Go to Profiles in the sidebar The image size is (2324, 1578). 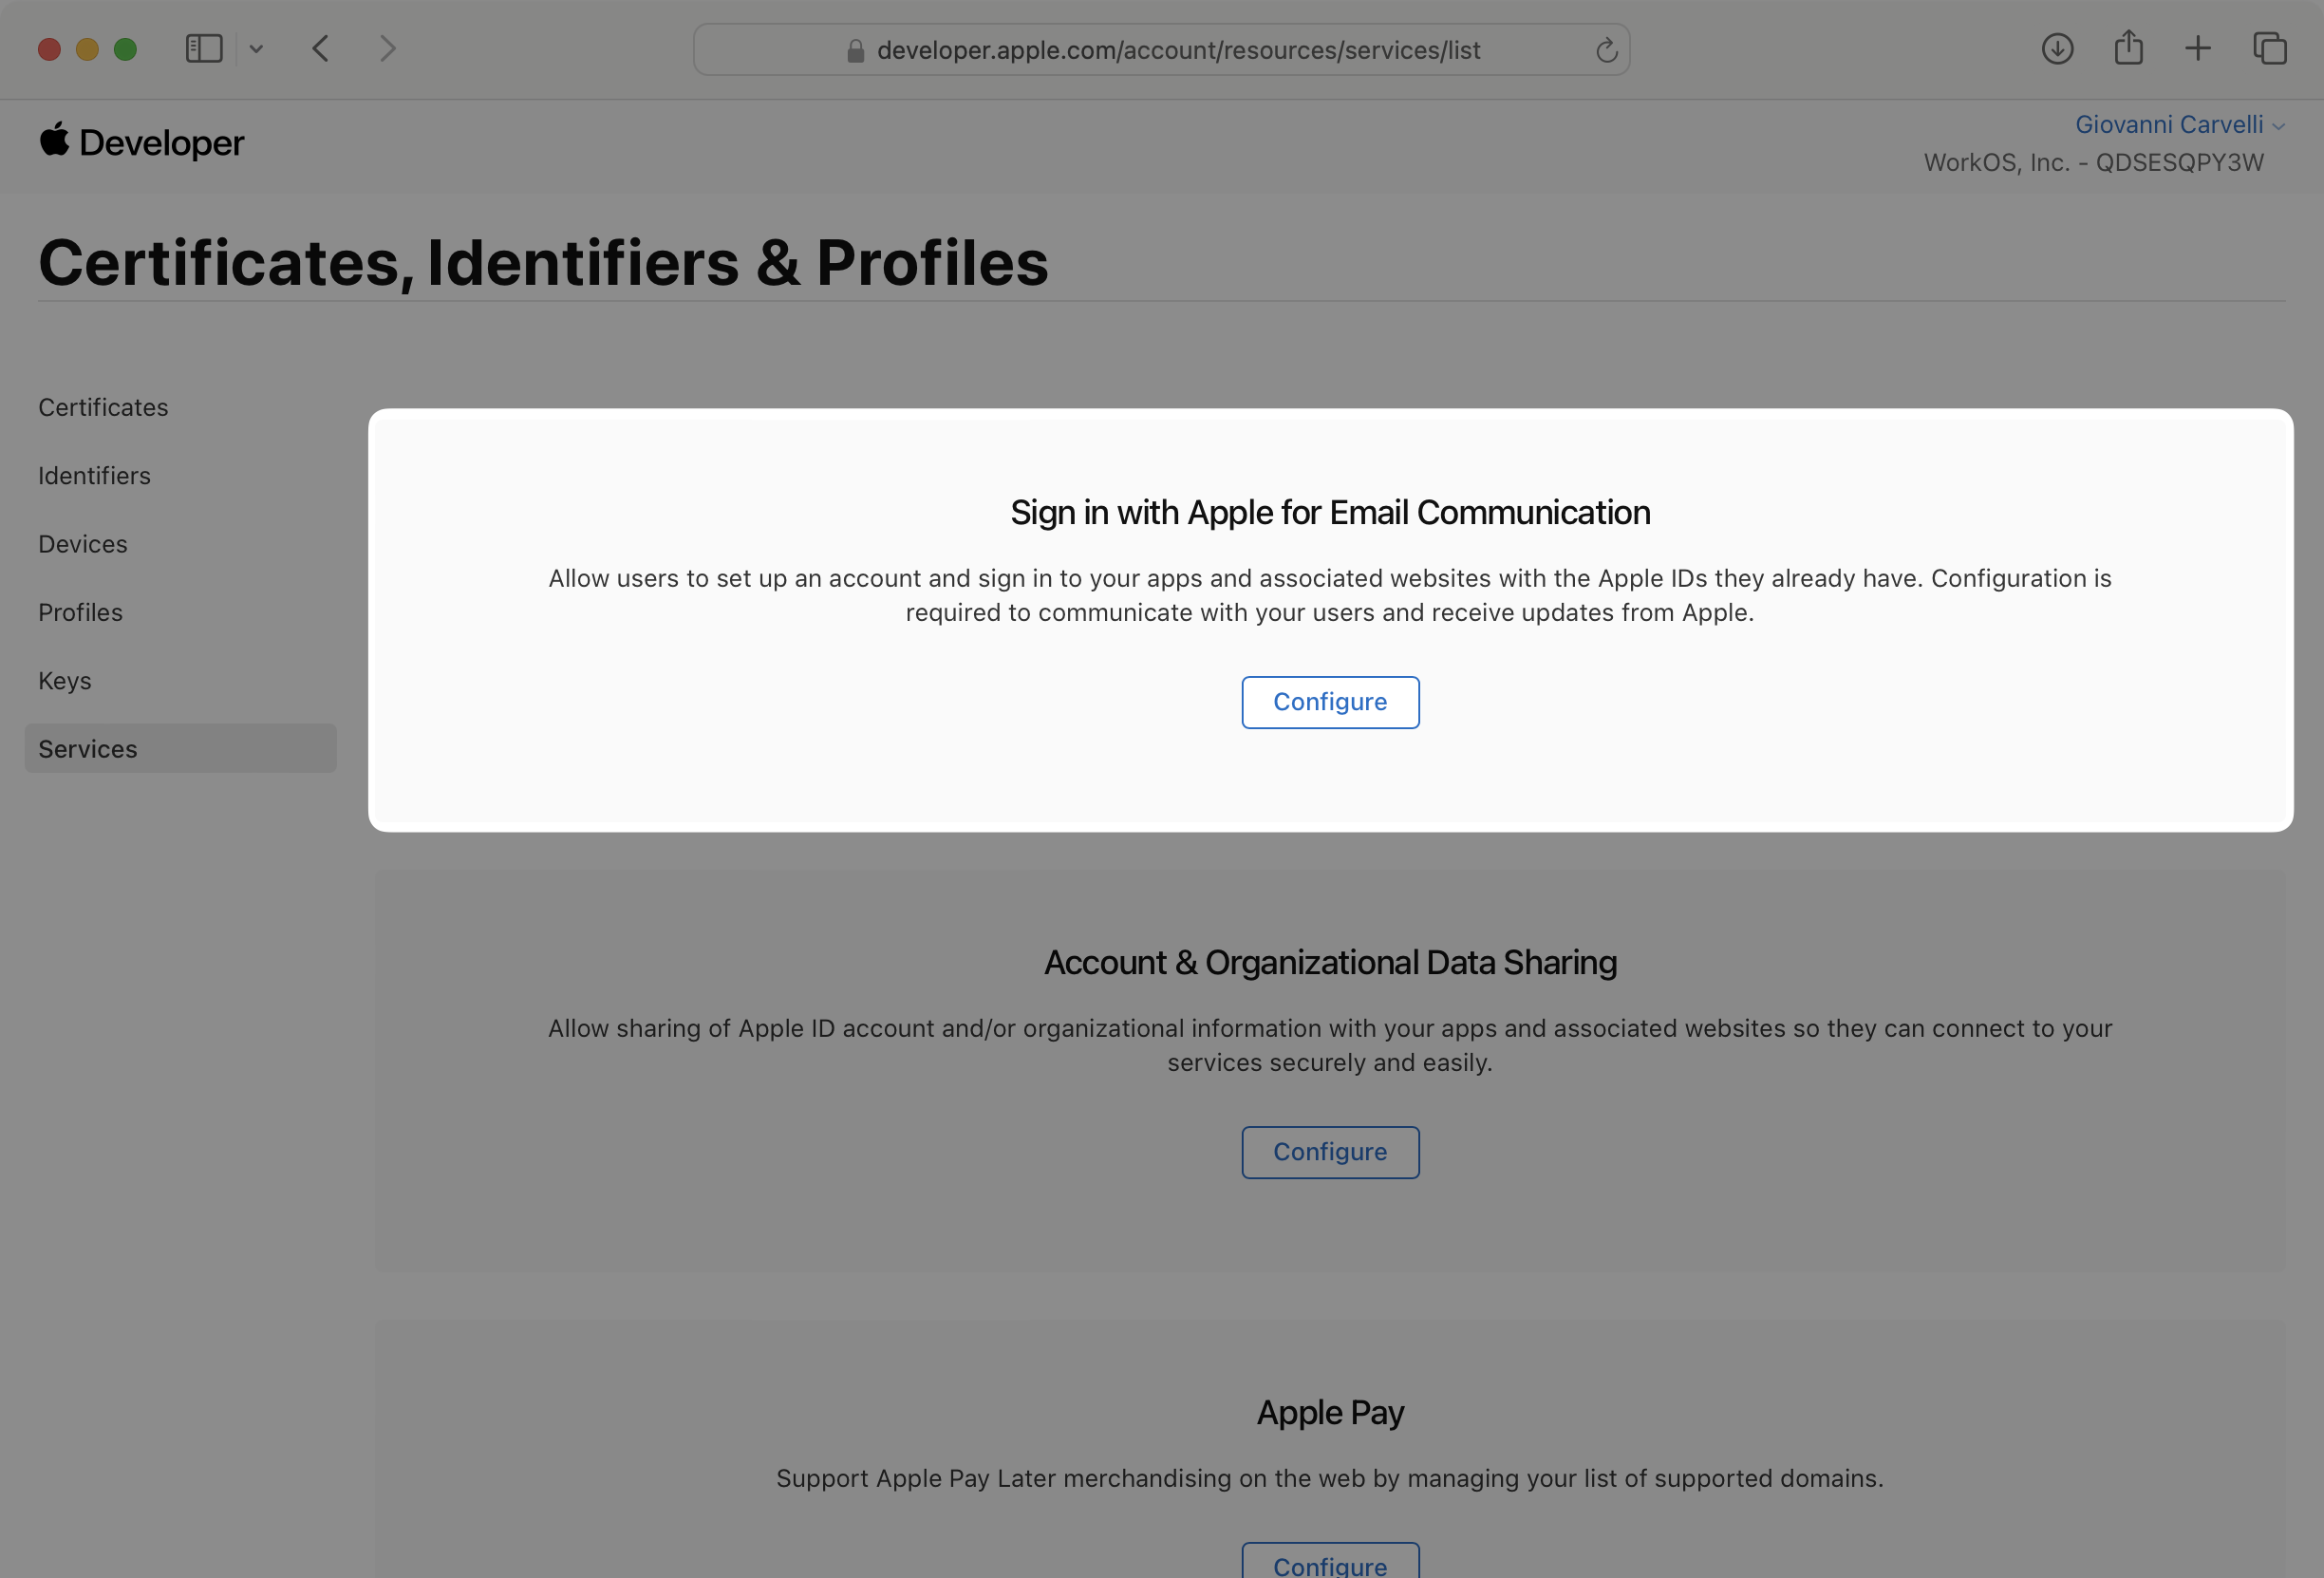pos(80,612)
